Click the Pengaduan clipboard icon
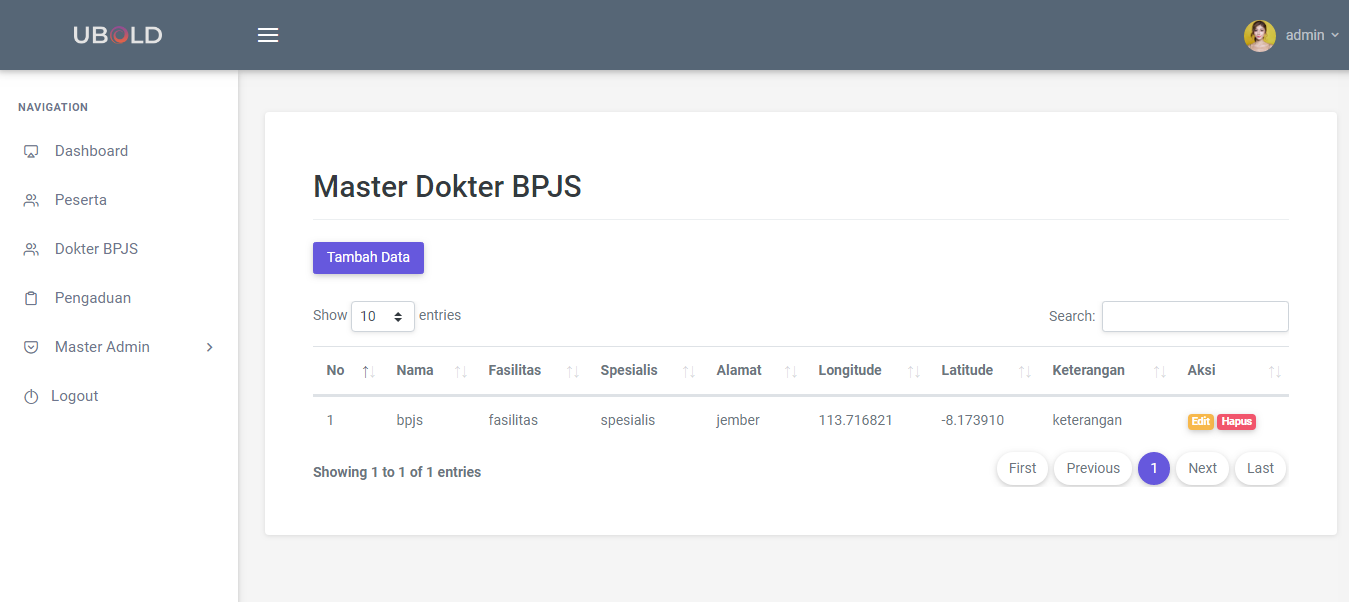Screen dimensions: 1349x602 tap(31, 298)
